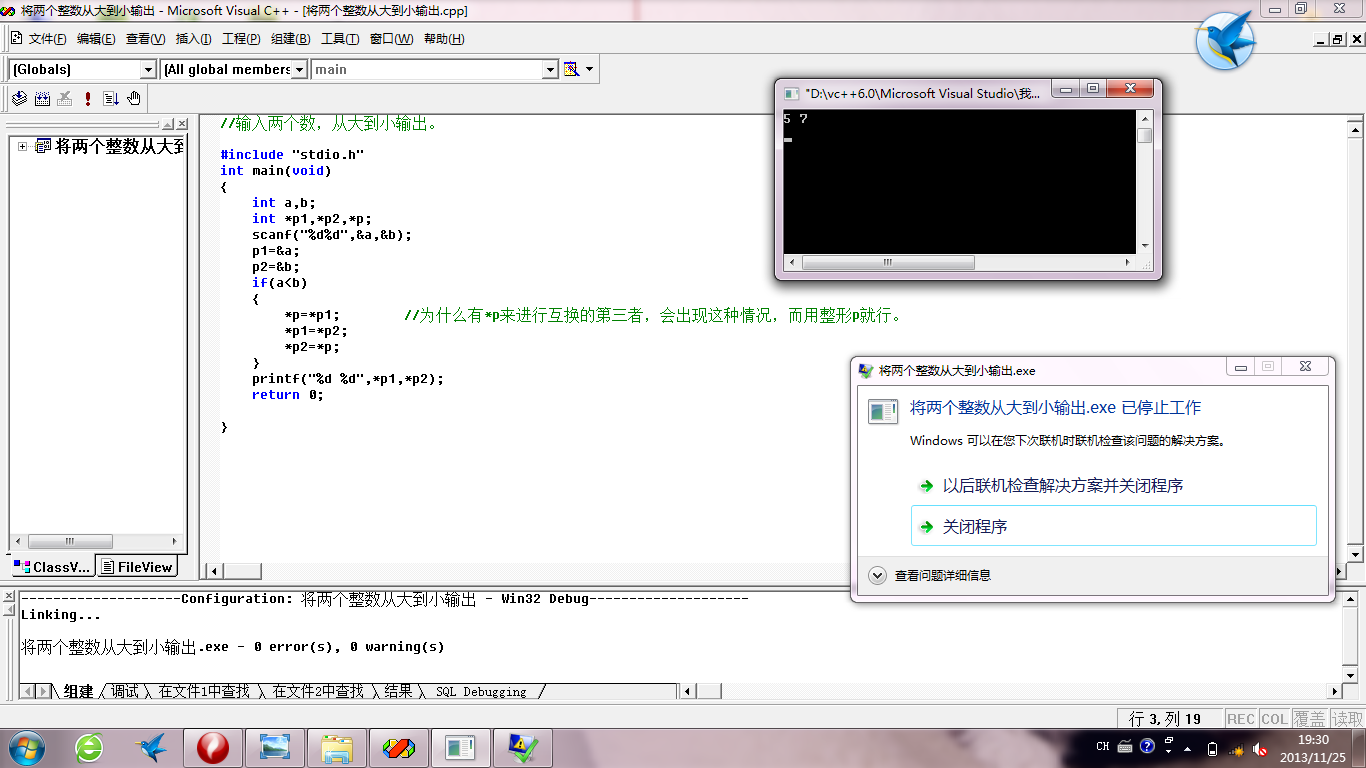1366x768 pixels.
Task: Close the output pane with its X
Action: 10,596
